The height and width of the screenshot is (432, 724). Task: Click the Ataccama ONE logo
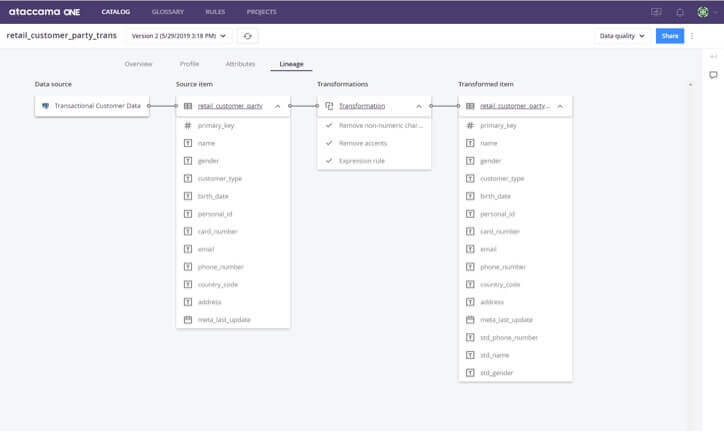(44, 12)
